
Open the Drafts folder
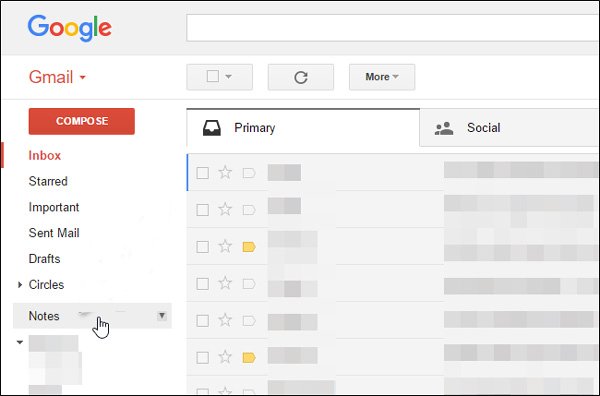coord(44,259)
